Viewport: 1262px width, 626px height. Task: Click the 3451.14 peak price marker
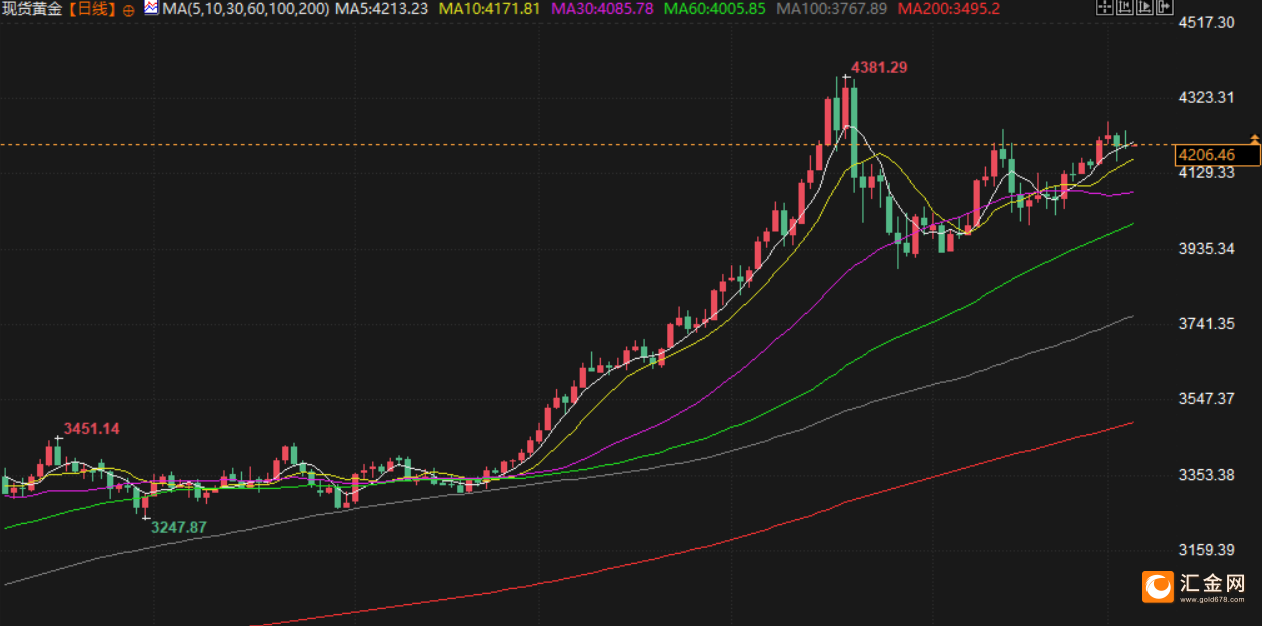92,428
